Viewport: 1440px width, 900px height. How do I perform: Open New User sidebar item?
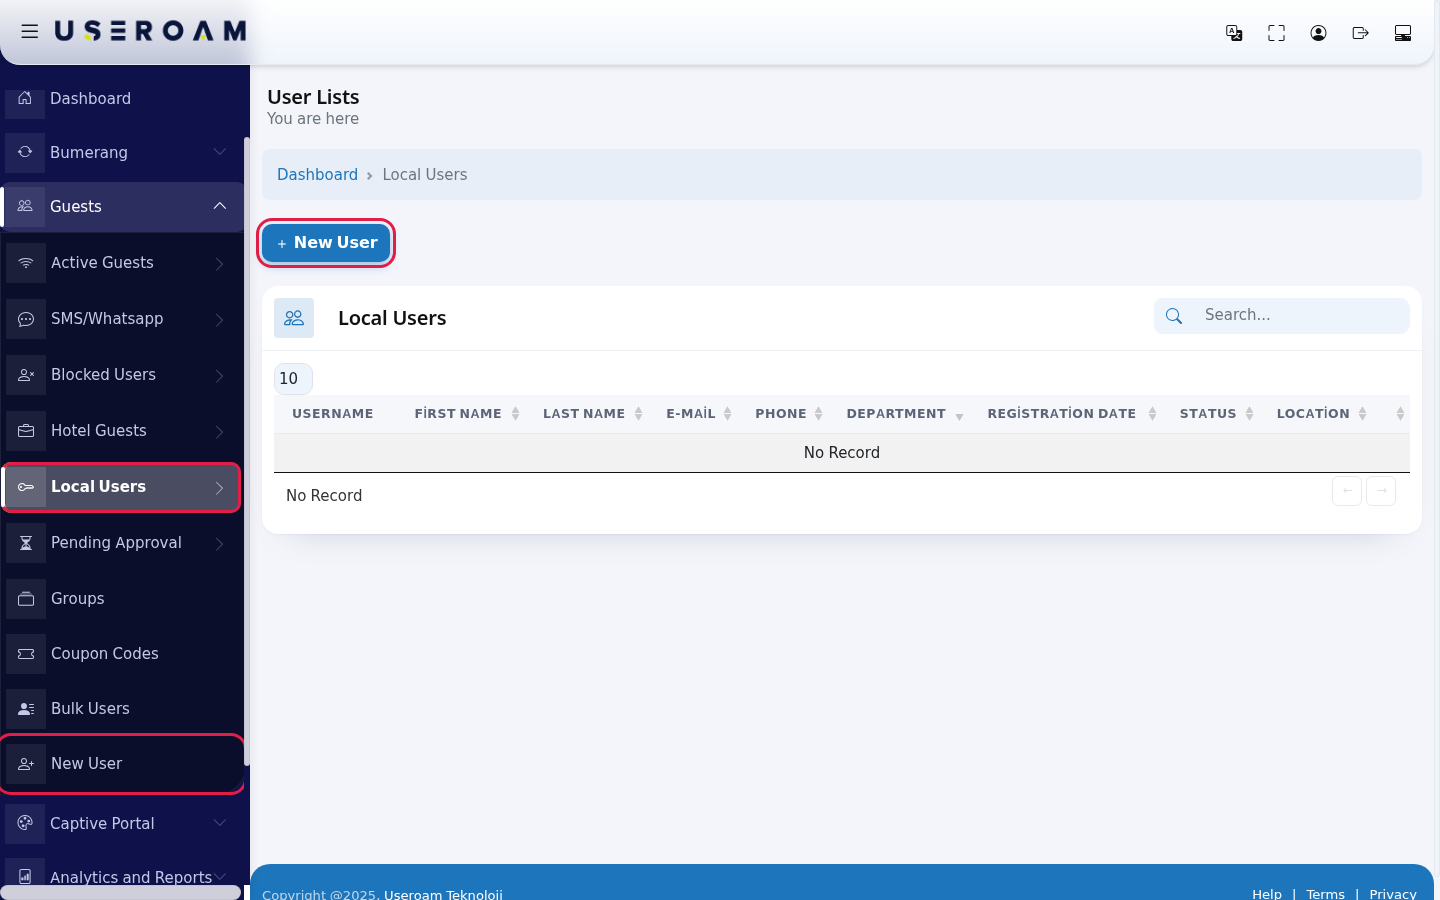(122, 764)
